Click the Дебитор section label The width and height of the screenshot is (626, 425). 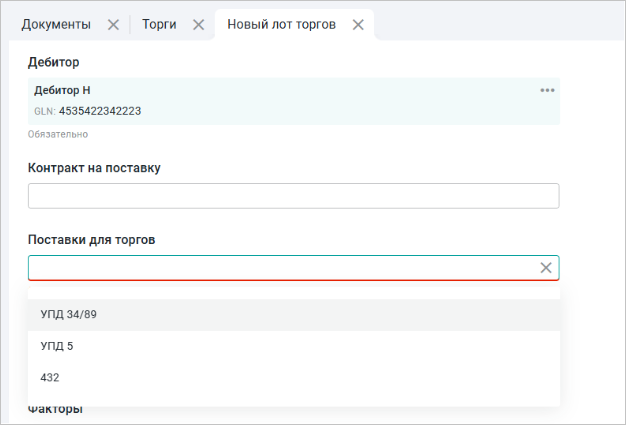pyautogui.click(x=54, y=62)
